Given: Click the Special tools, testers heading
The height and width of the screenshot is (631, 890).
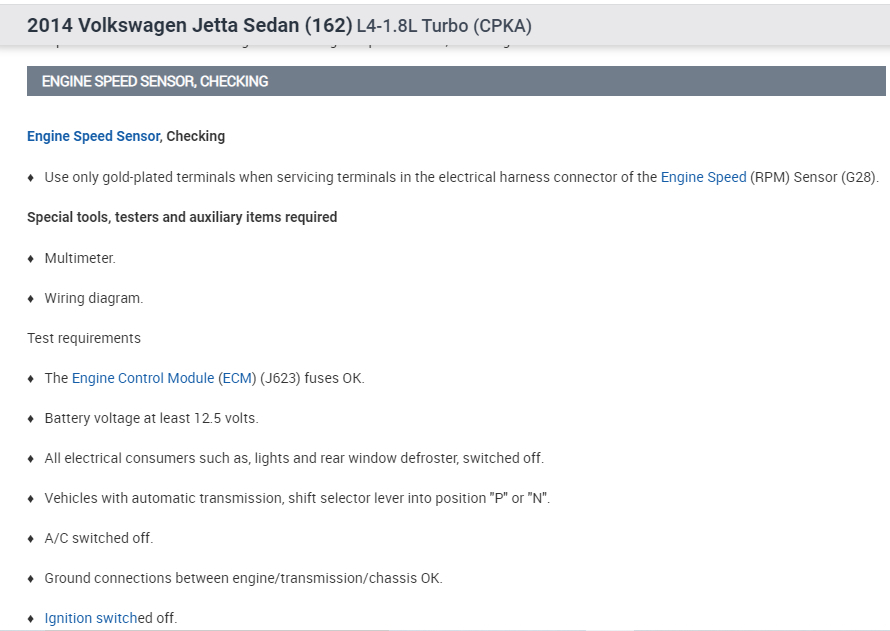Looking at the screenshot, I should coord(182,217).
